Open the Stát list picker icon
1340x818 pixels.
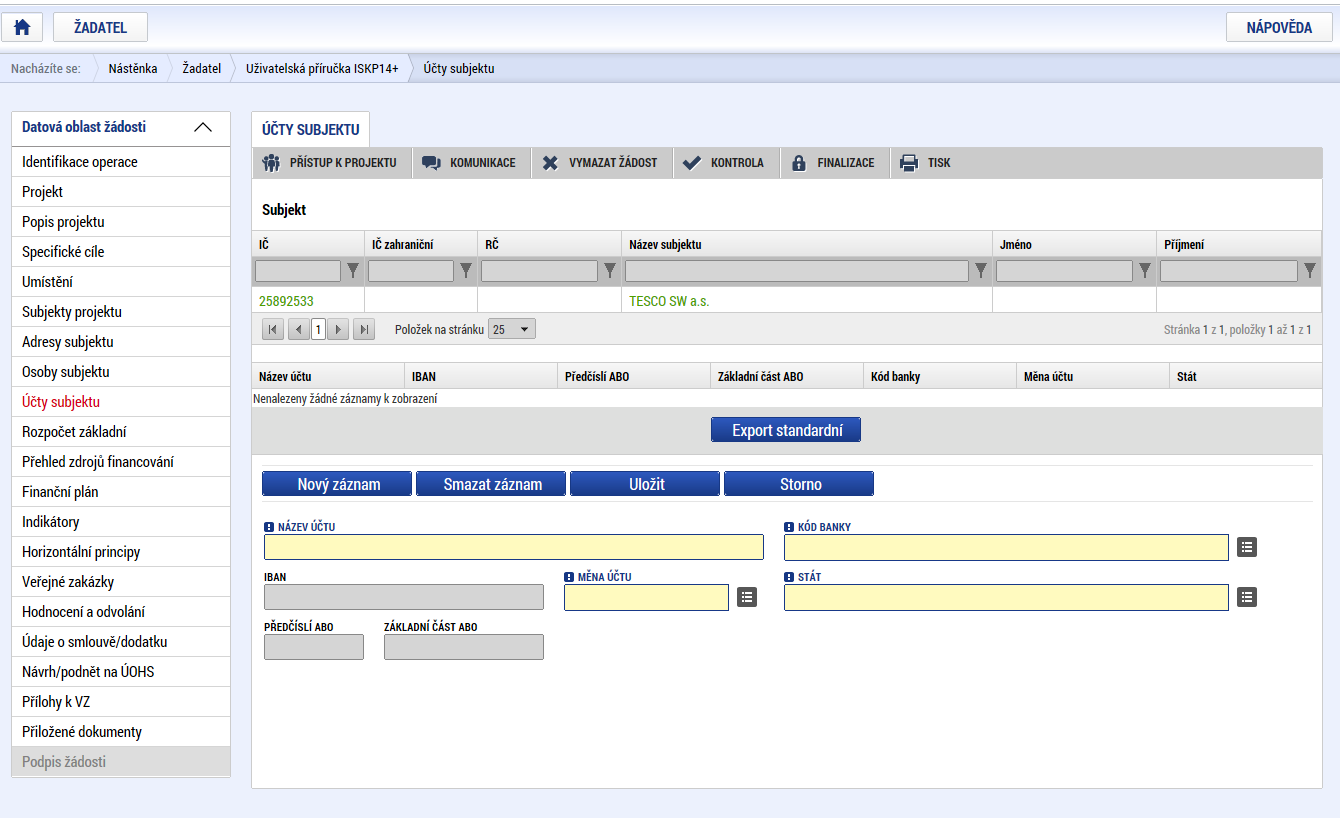point(1247,597)
